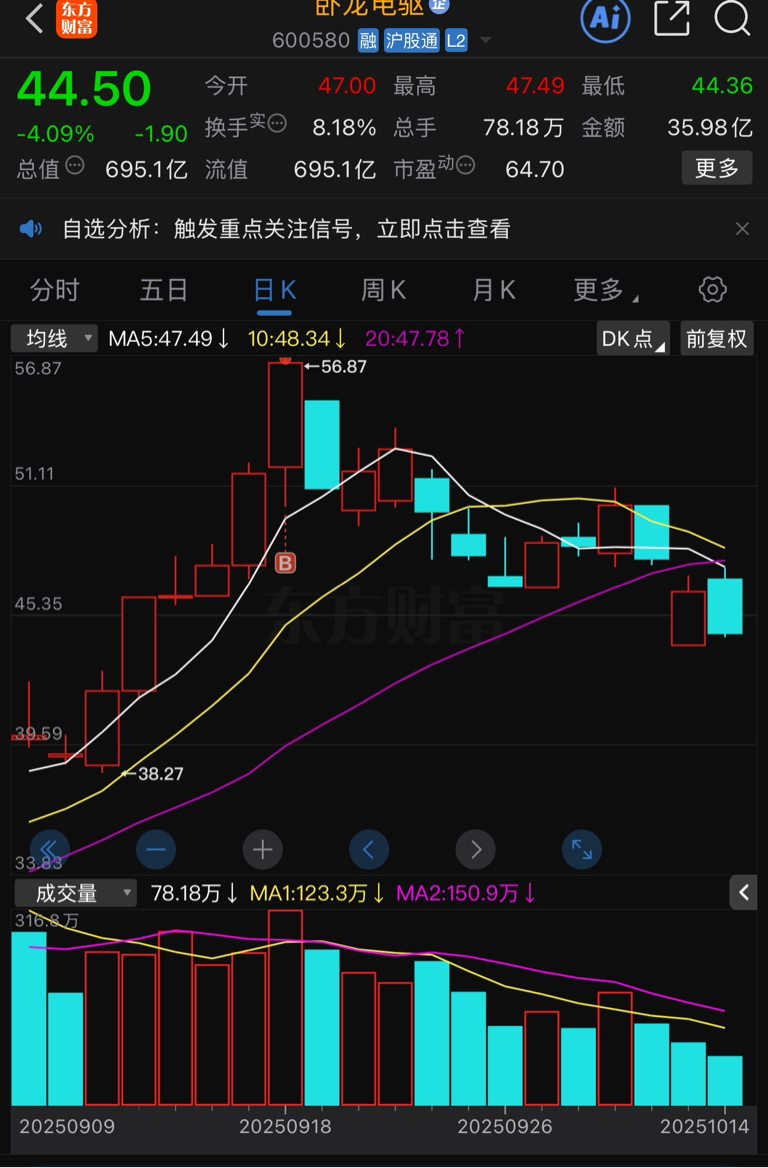The width and height of the screenshot is (768, 1168).
Task: Tap the info icon next to 换手
Action: [x=276, y=123]
